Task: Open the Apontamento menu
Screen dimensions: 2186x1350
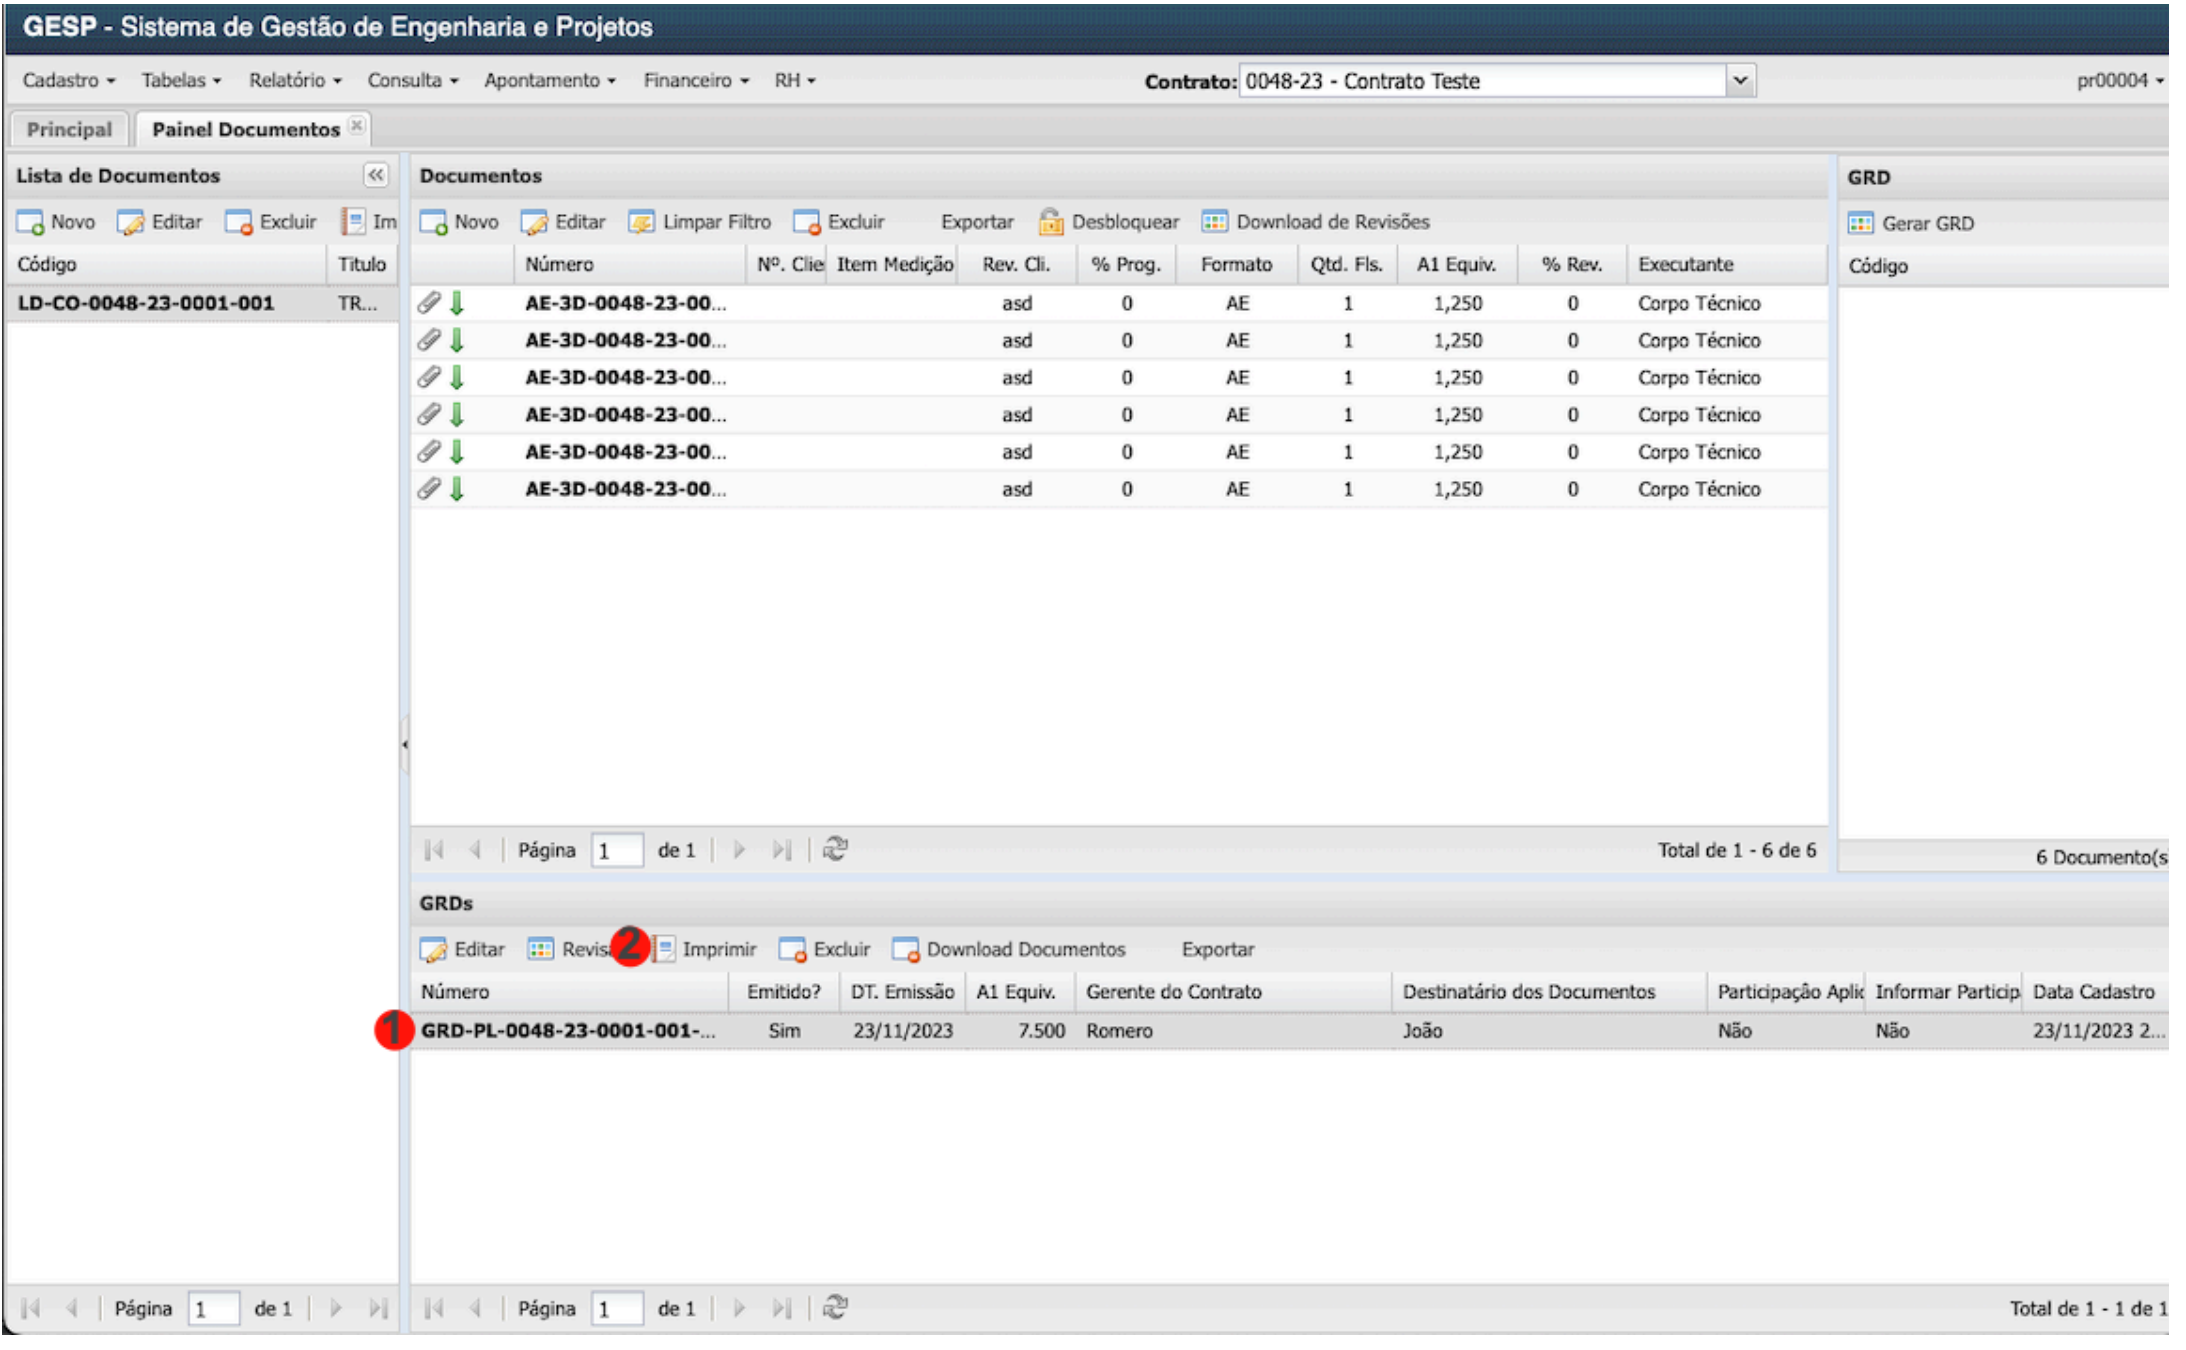Action: point(549,80)
